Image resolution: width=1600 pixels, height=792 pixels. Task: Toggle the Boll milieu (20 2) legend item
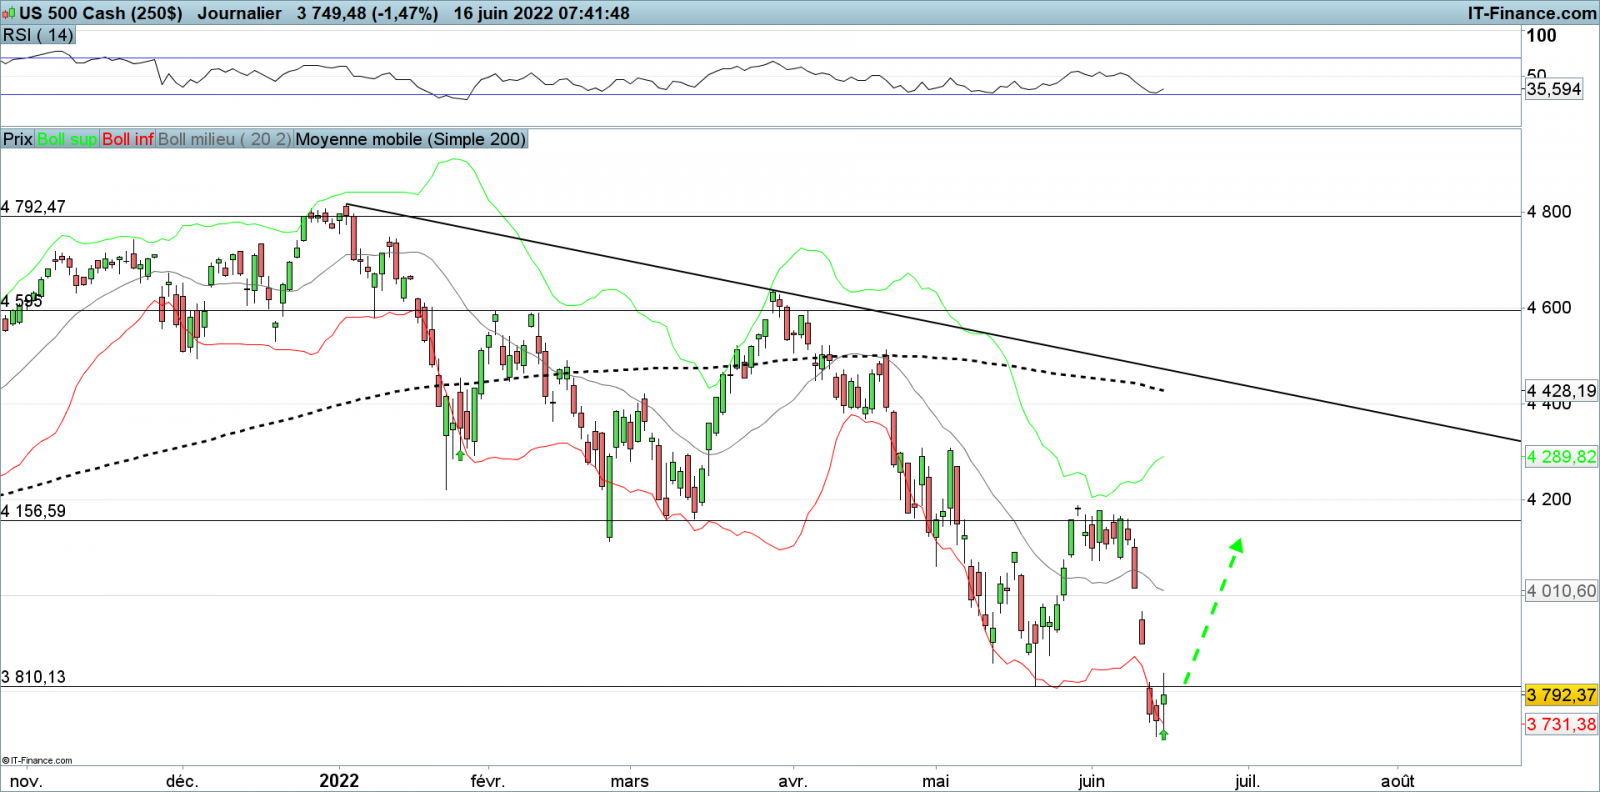point(224,139)
